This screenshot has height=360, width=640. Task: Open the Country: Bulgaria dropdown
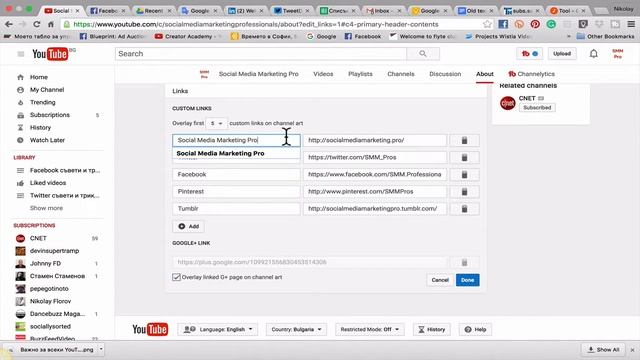[x=296, y=329]
